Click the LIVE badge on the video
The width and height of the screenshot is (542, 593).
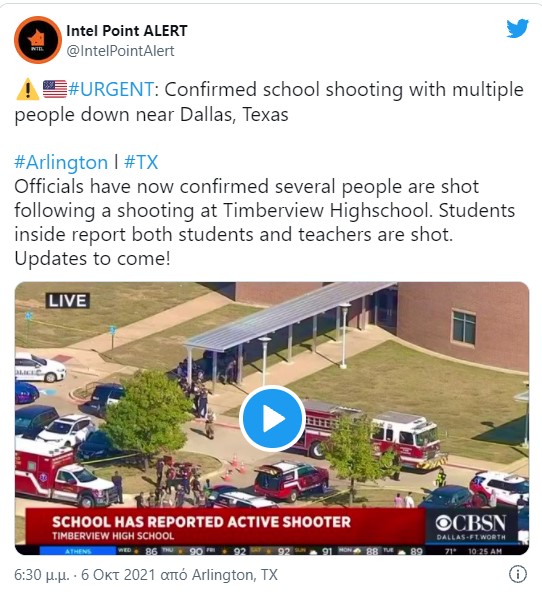point(68,301)
